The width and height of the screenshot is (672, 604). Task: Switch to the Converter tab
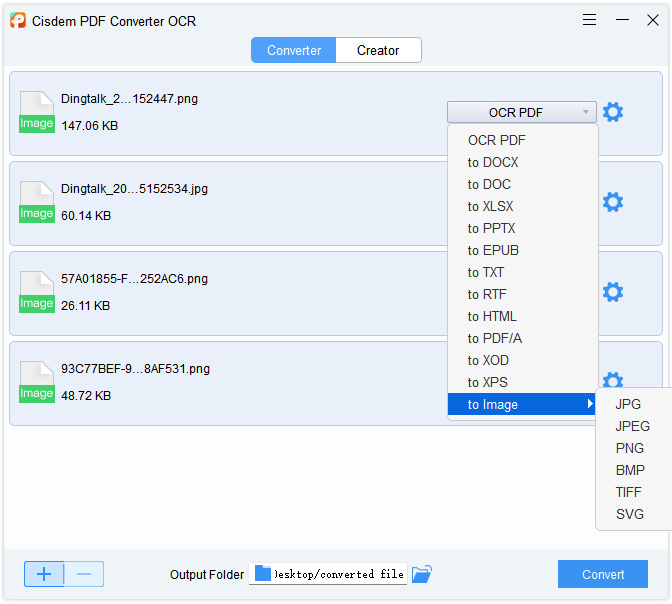[x=294, y=50]
